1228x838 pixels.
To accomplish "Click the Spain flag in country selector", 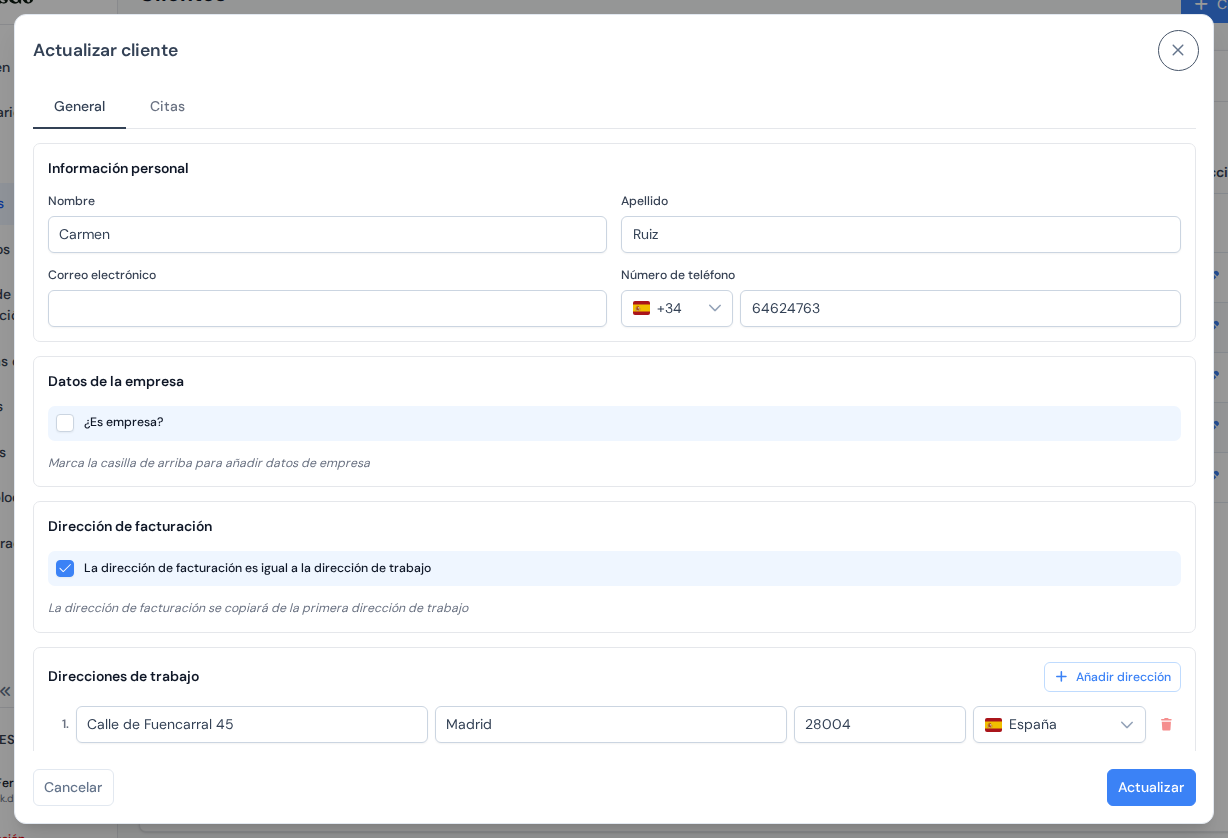I will 993,724.
